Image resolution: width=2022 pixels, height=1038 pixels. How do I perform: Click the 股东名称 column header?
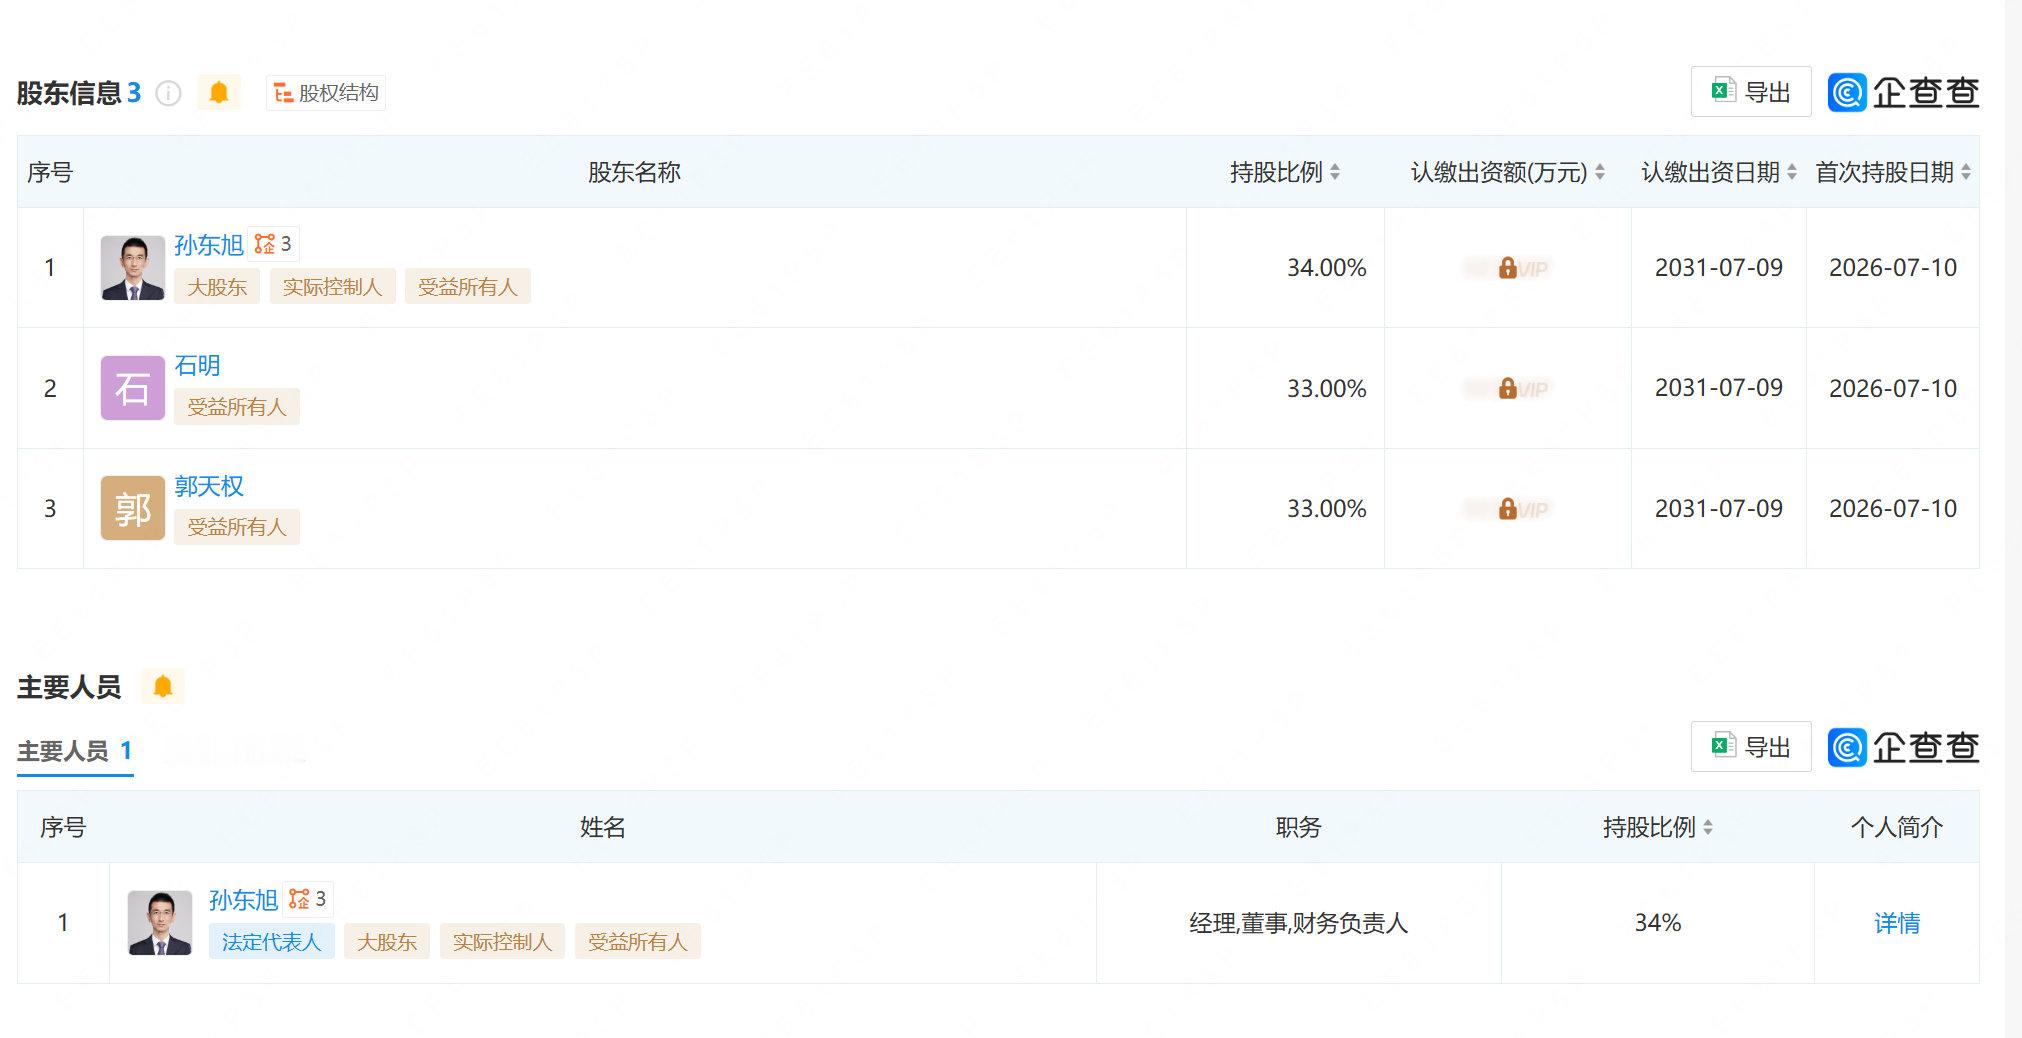click(x=634, y=172)
